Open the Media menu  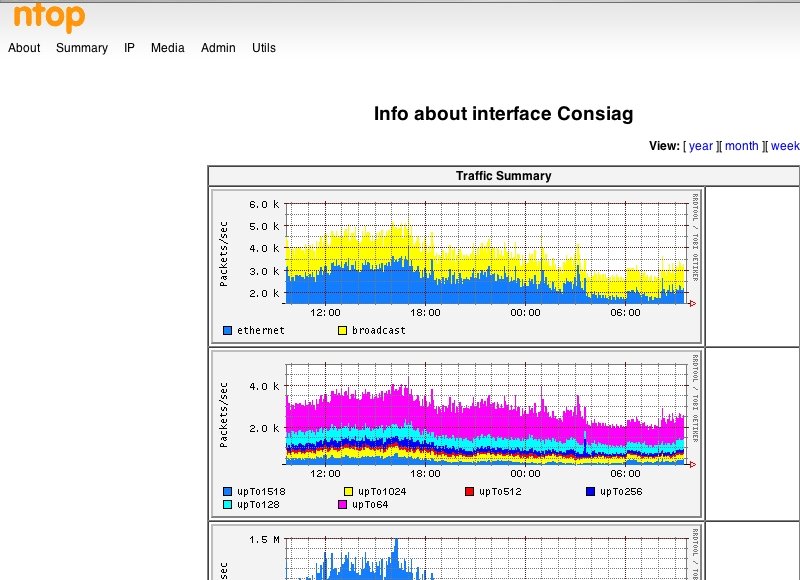167,48
